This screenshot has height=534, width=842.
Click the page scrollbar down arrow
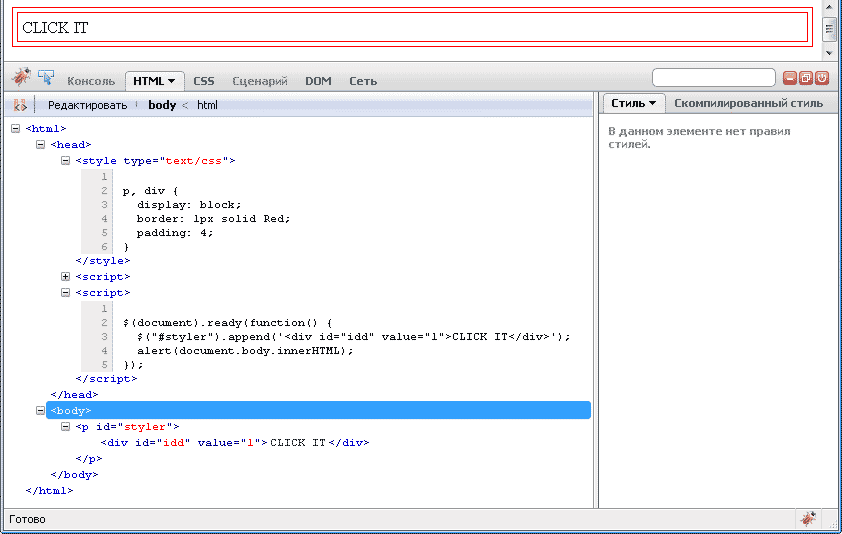coord(829,53)
